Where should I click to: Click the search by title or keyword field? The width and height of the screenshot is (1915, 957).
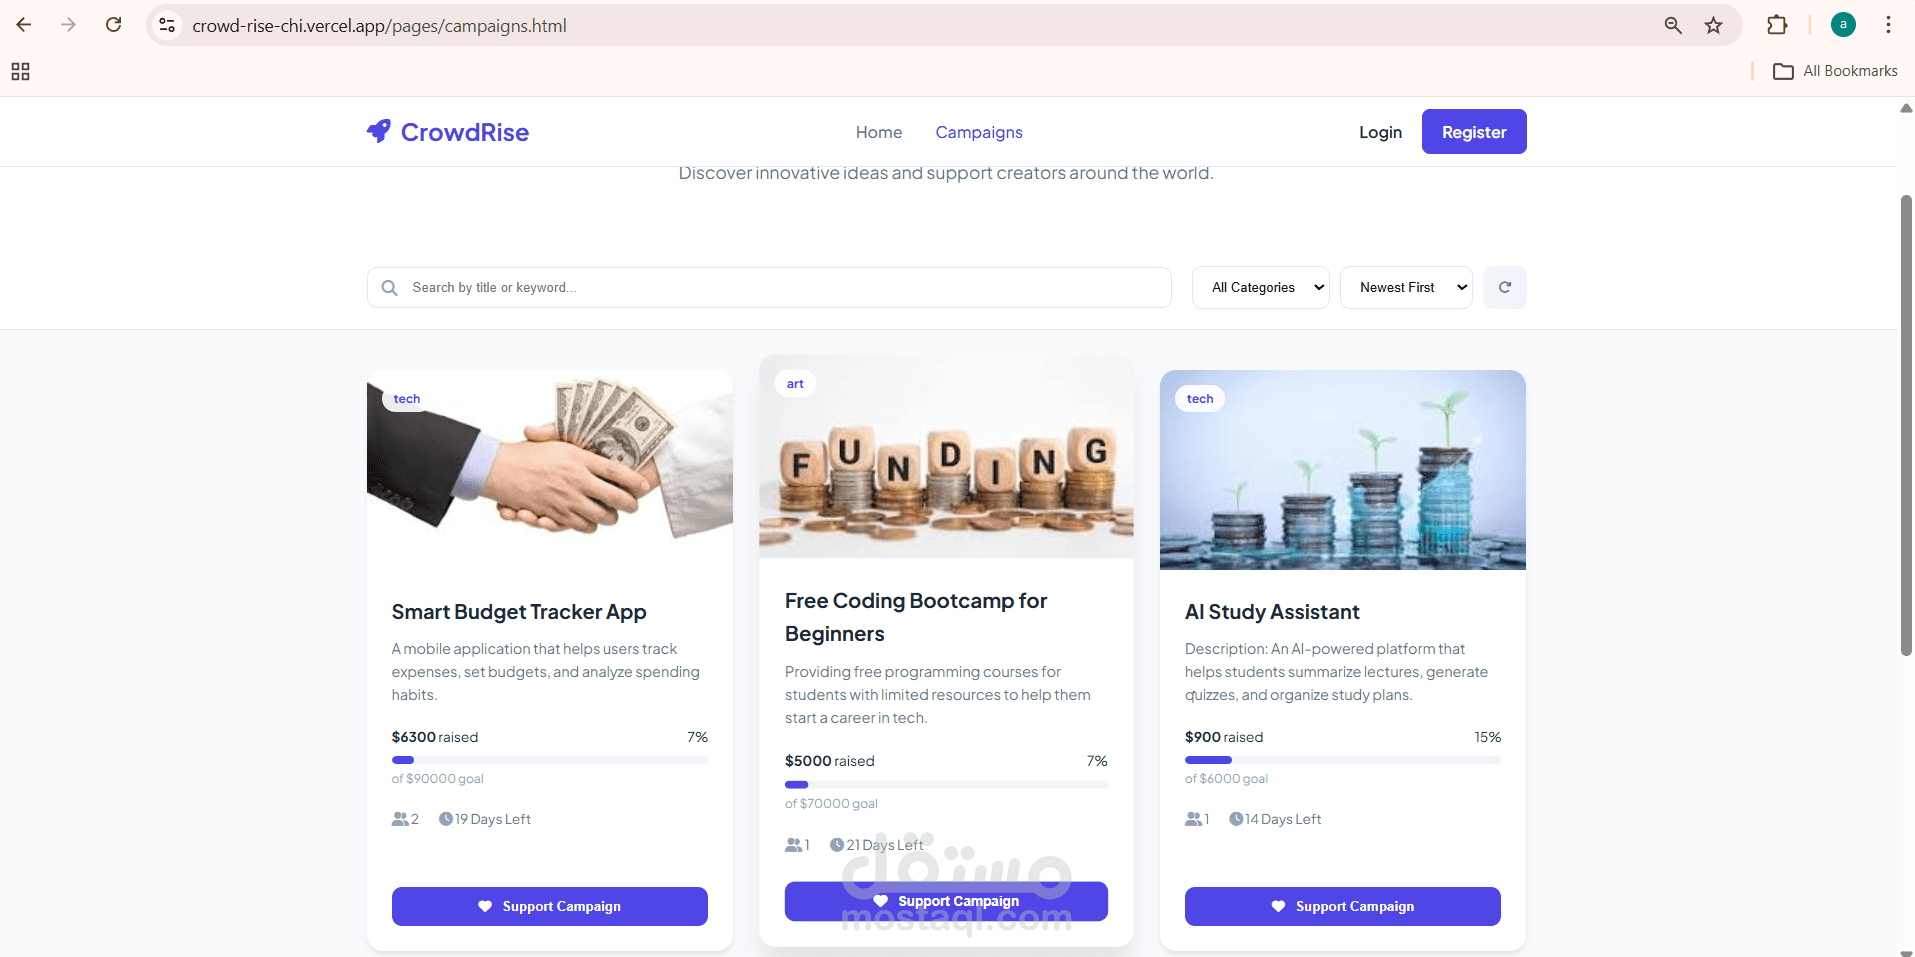[x=769, y=287]
